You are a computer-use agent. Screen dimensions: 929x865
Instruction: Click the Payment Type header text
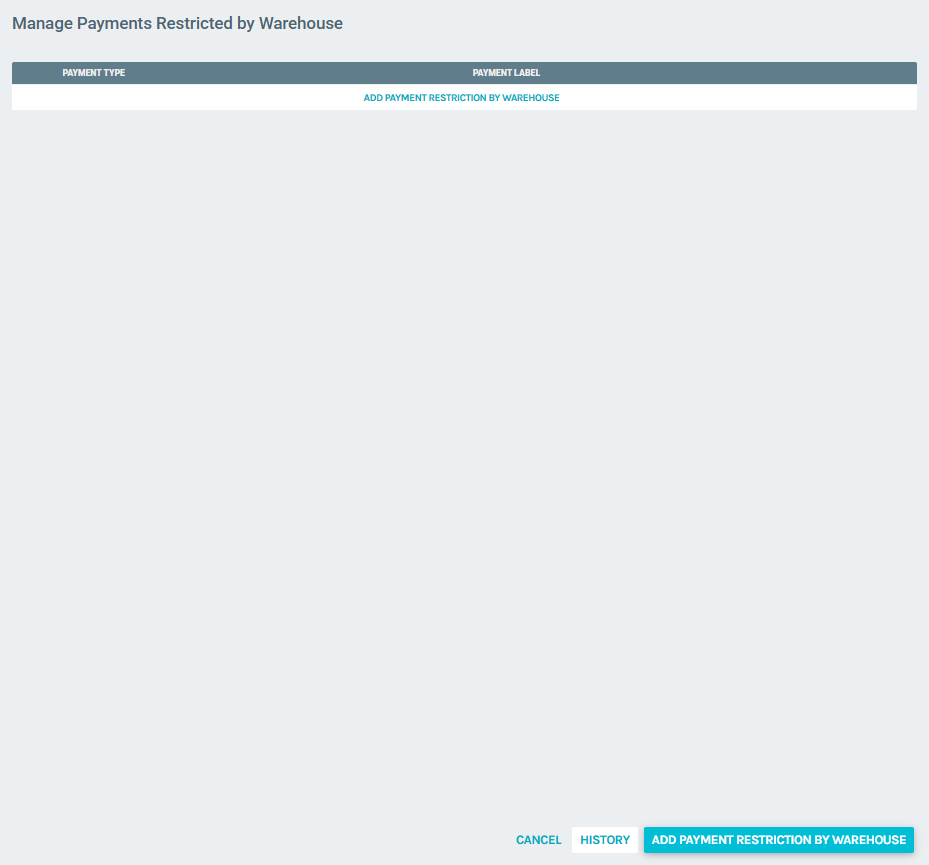tap(93, 73)
